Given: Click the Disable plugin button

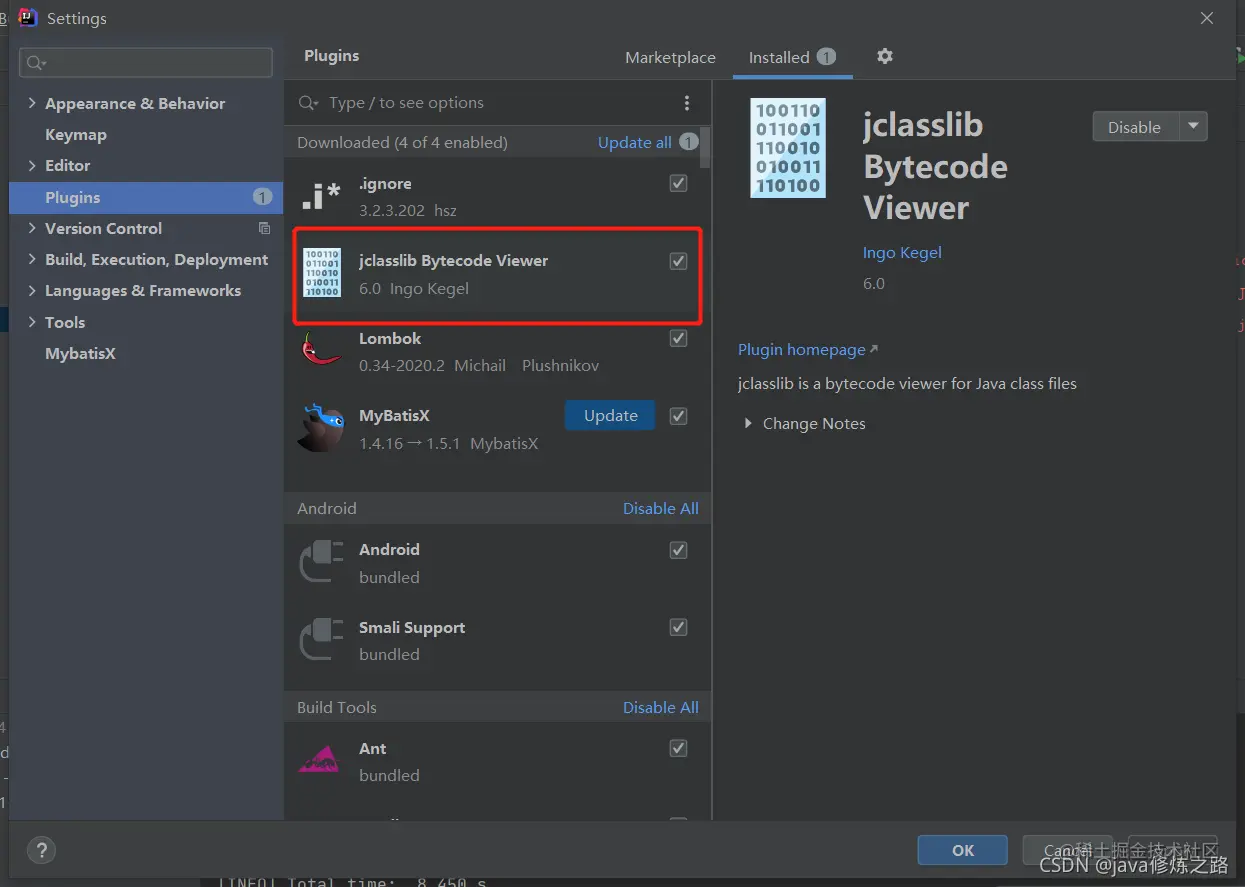Looking at the screenshot, I should click(x=1136, y=127).
